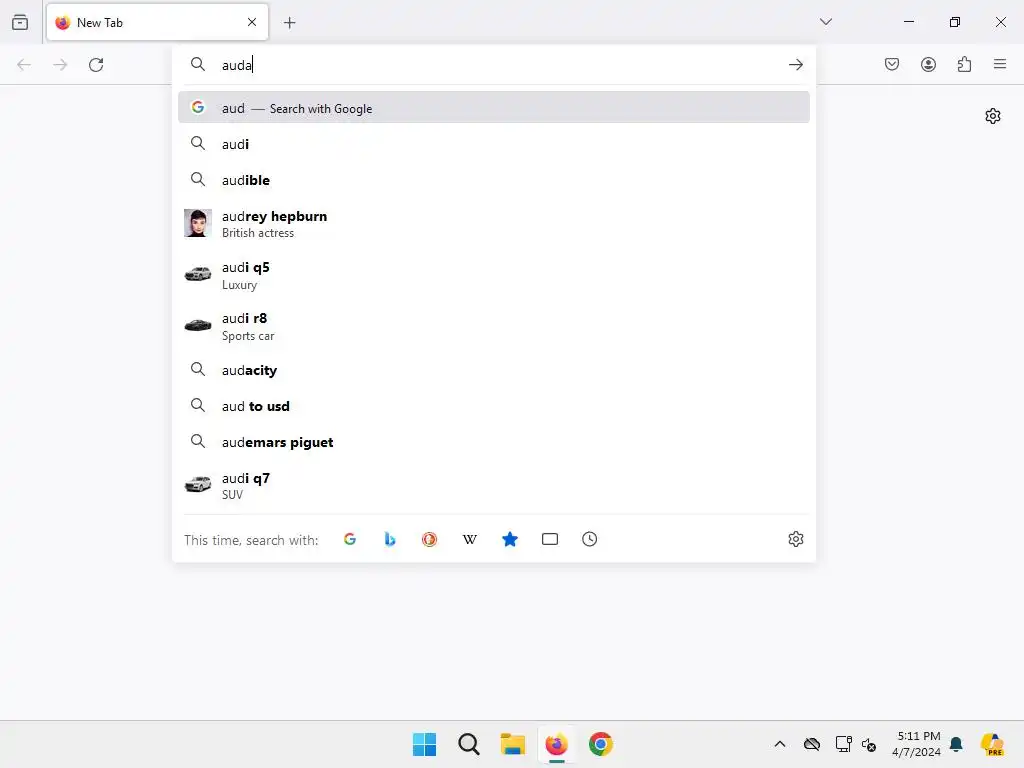Open notifications bell icon
Image resolution: width=1024 pixels, height=768 pixels.
[956, 744]
